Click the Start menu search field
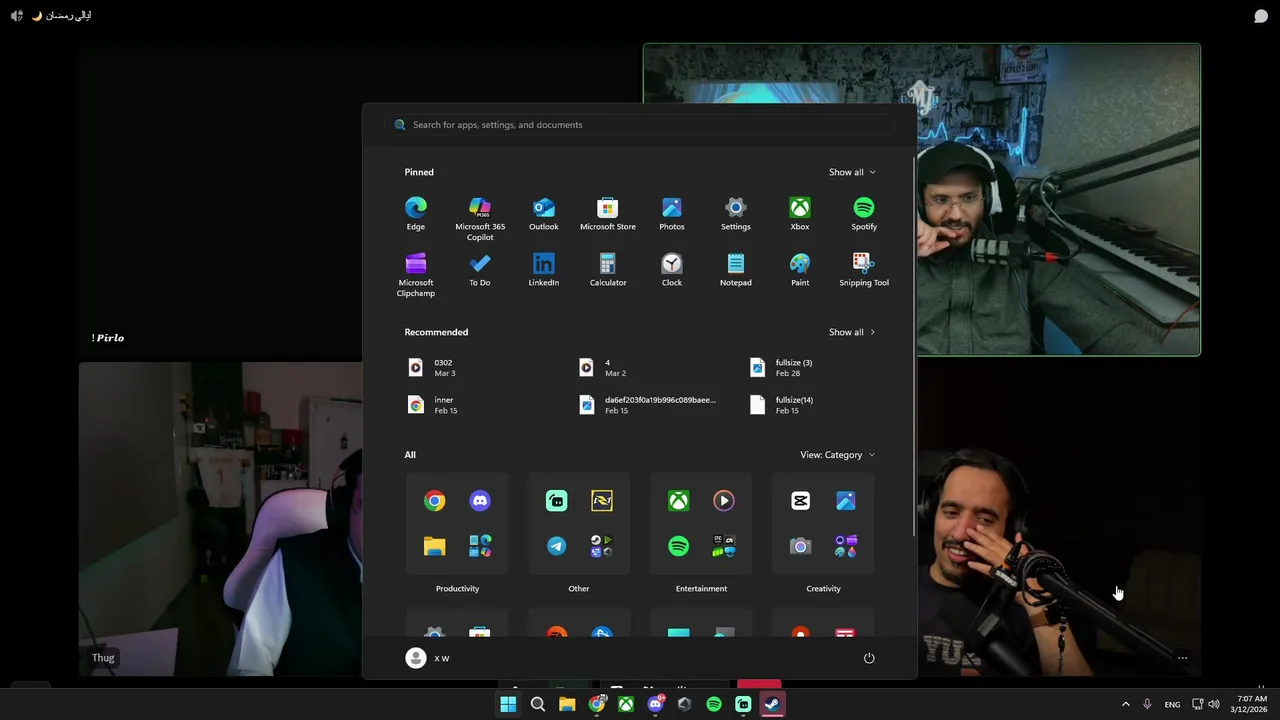 (x=640, y=125)
